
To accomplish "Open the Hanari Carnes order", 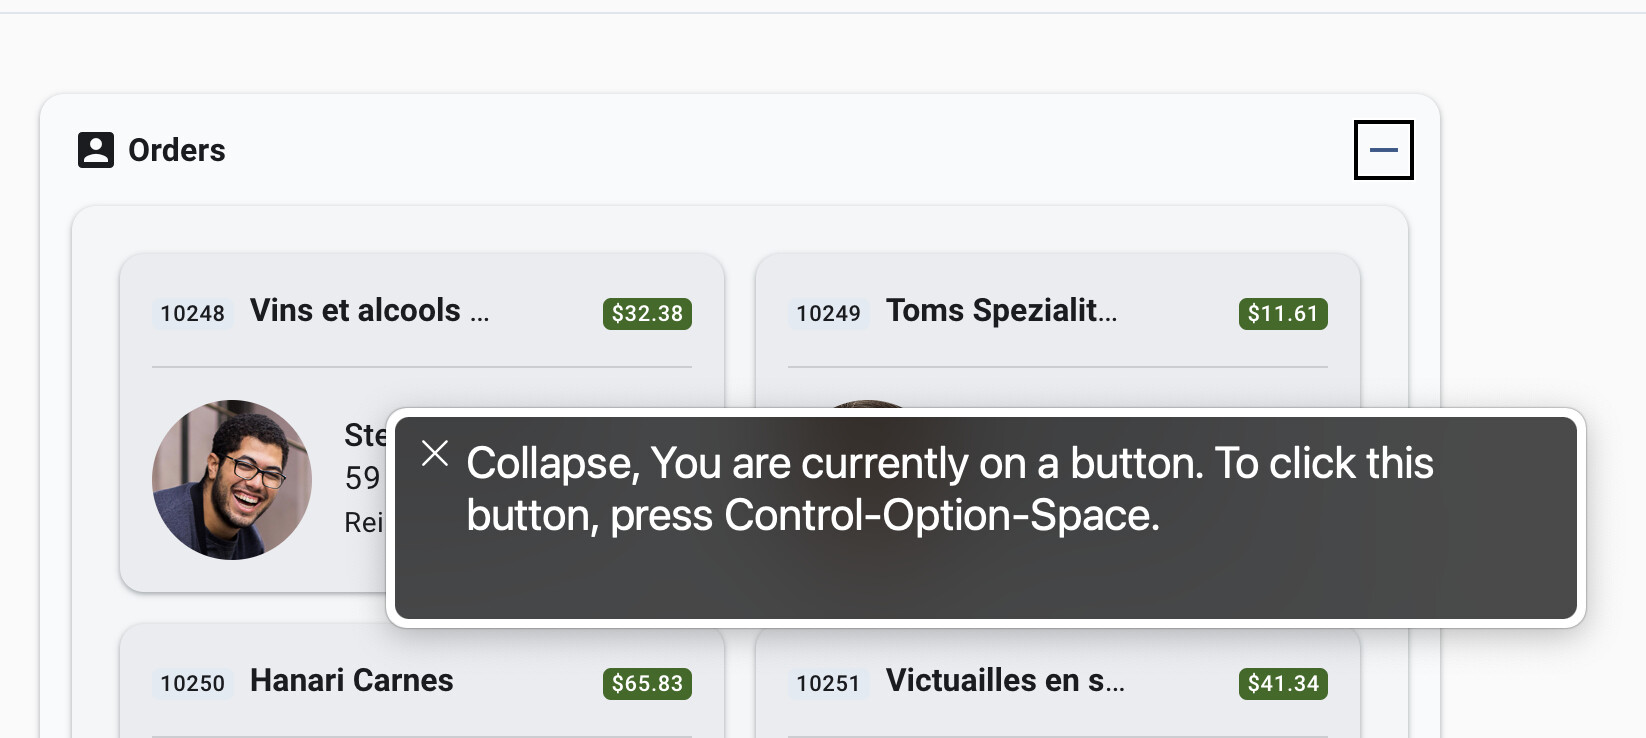I will coord(352,680).
